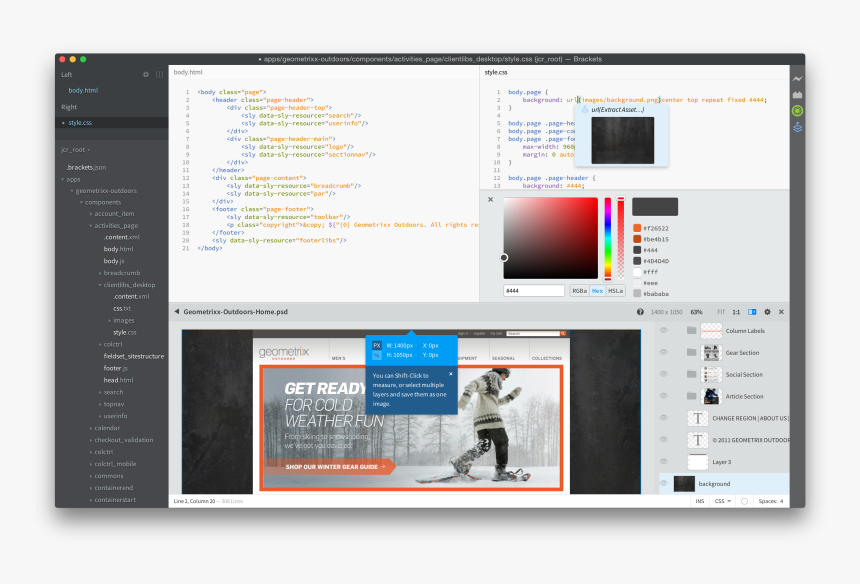Click the Gear Section folder icon

tap(692, 353)
